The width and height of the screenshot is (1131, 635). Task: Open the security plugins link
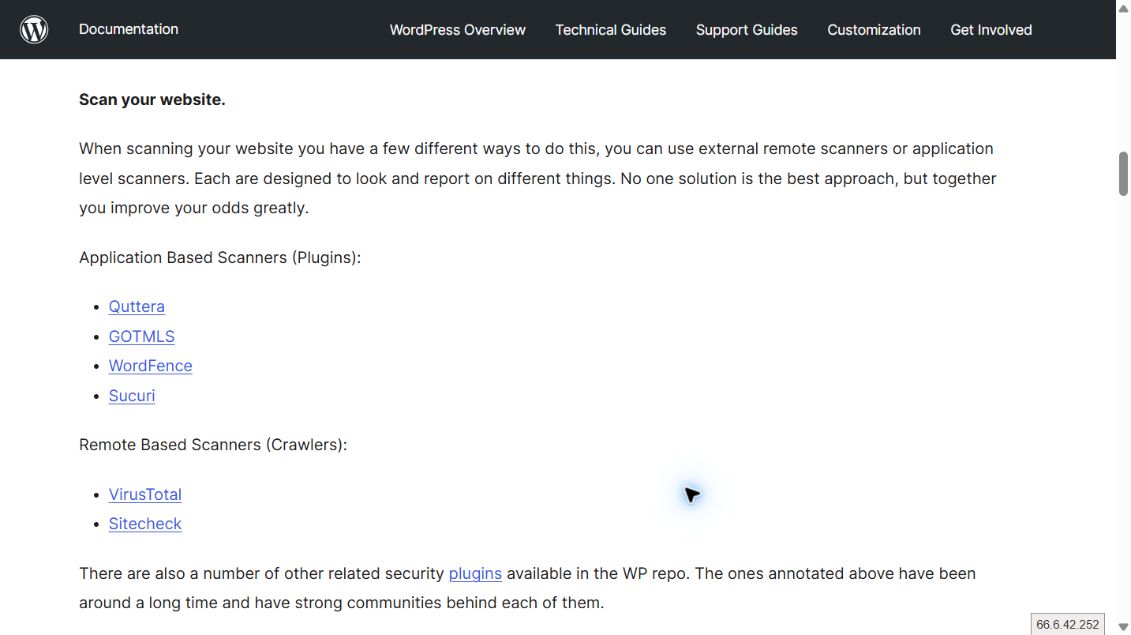pyautogui.click(x=475, y=574)
